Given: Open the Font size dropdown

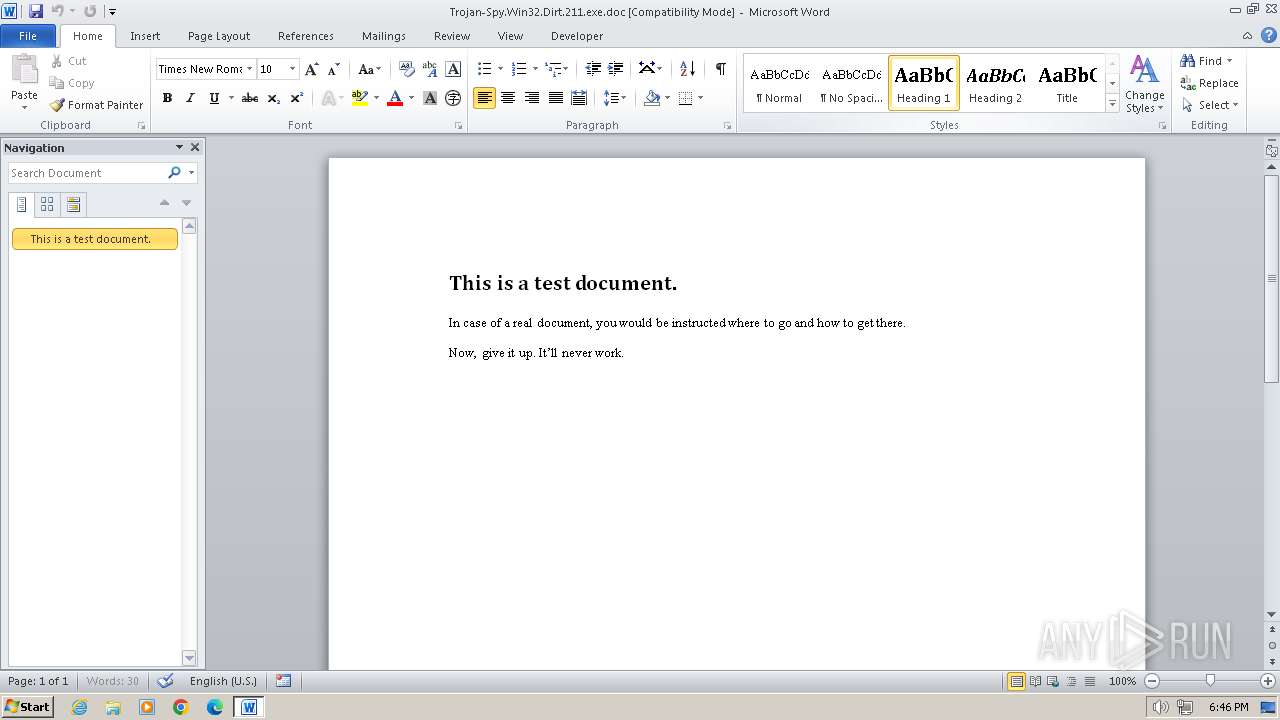Looking at the screenshot, I should (292, 69).
